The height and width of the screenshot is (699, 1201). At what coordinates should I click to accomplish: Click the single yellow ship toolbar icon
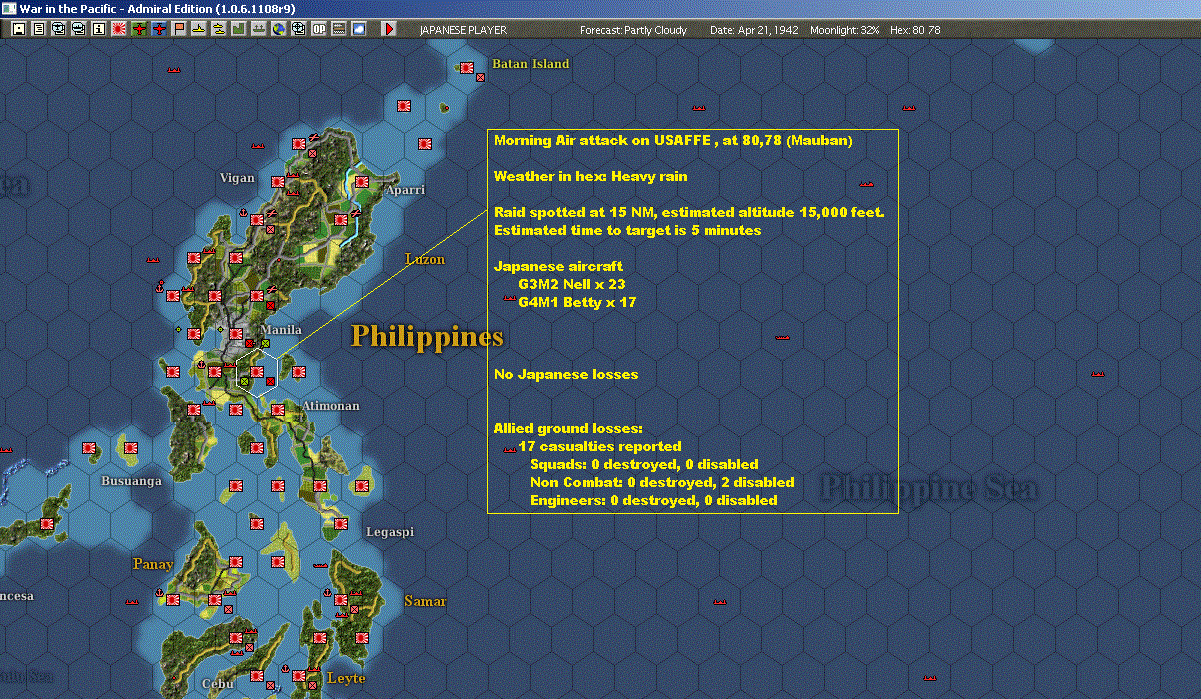pos(199,29)
